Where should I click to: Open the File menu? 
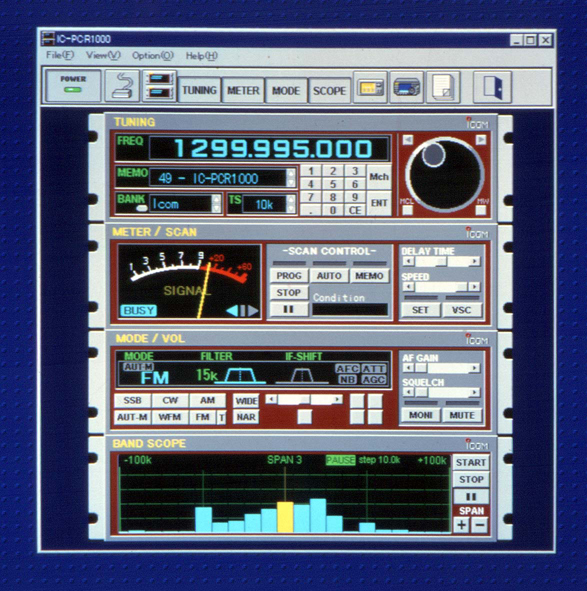click(x=60, y=55)
